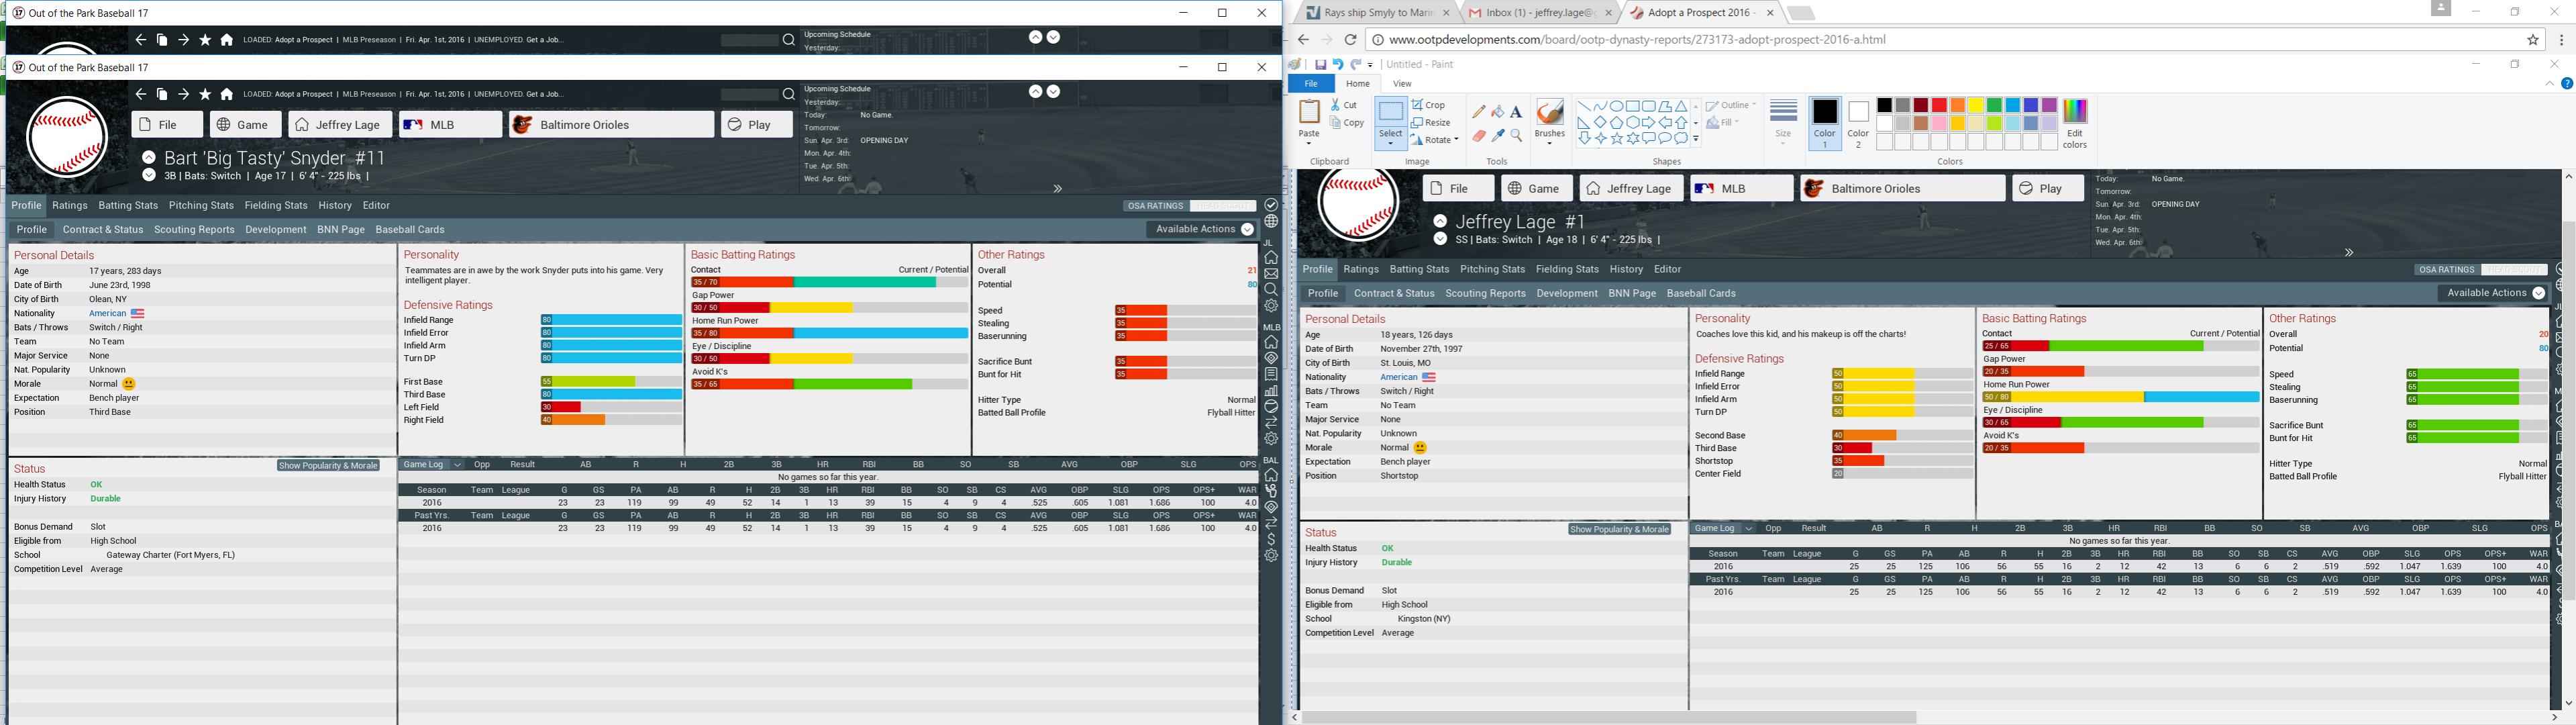Activate Color 1 in Paint
Image resolution: width=2576 pixels, height=725 pixels.
[1825, 124]
